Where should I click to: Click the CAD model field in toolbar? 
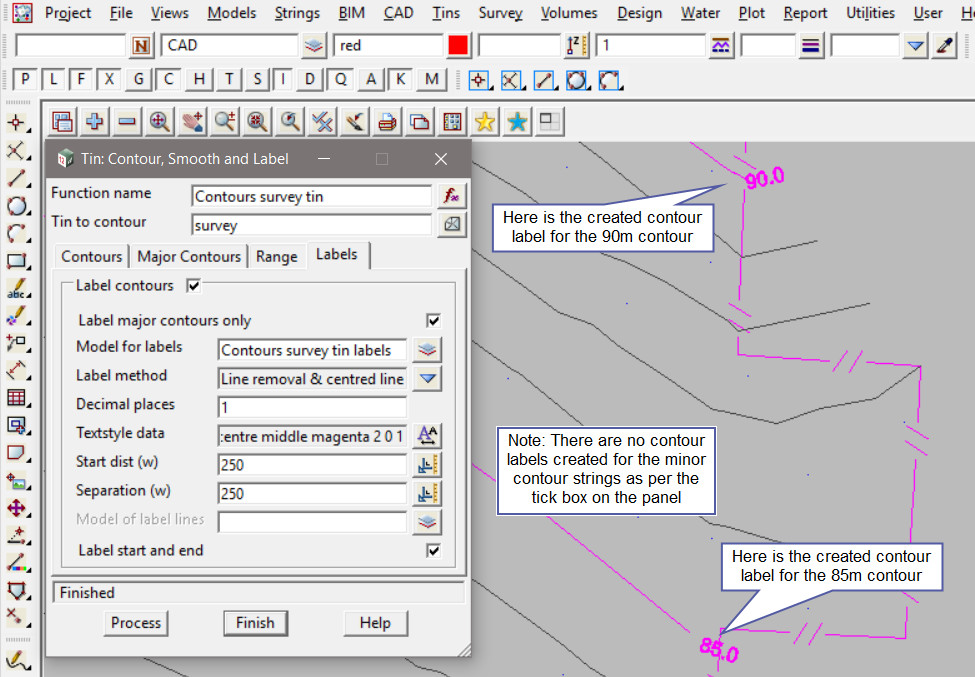pos(229,45)
